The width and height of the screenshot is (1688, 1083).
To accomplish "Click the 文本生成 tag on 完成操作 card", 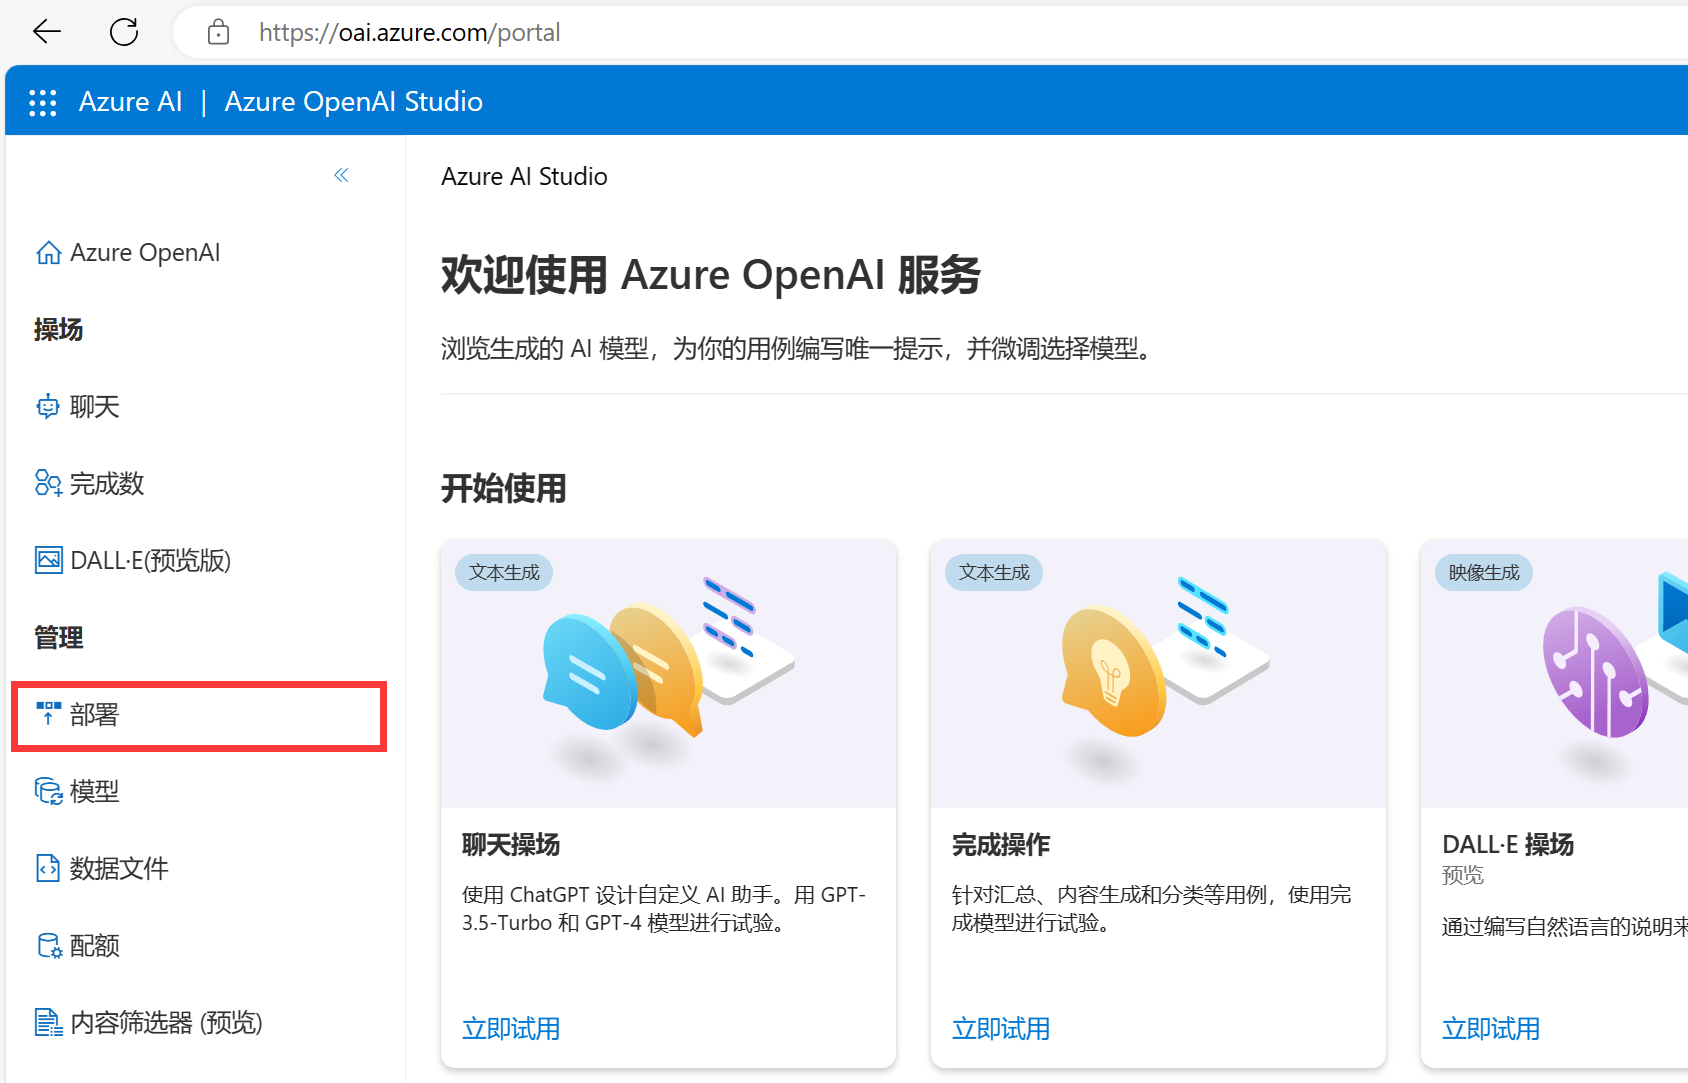I will (x=994, y=572).
